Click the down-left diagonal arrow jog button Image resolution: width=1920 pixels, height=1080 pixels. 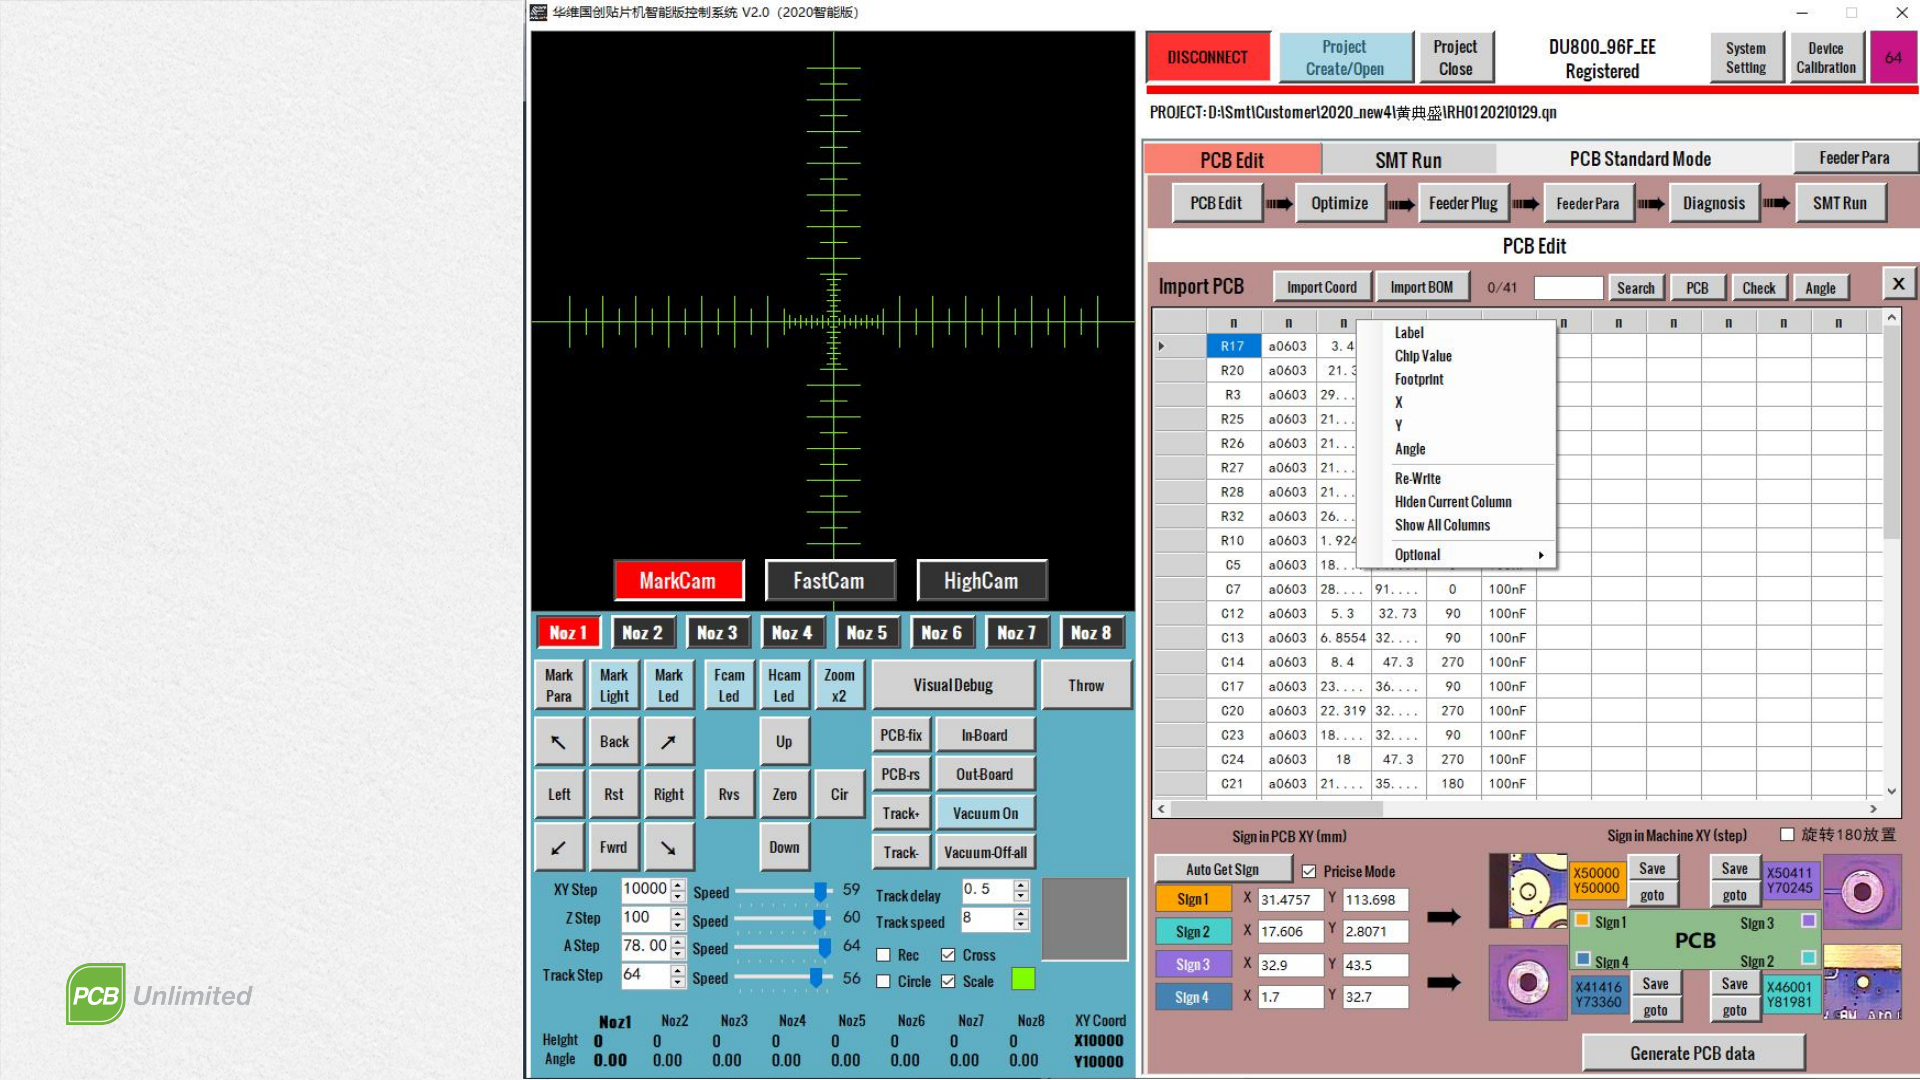click(559, 848)
